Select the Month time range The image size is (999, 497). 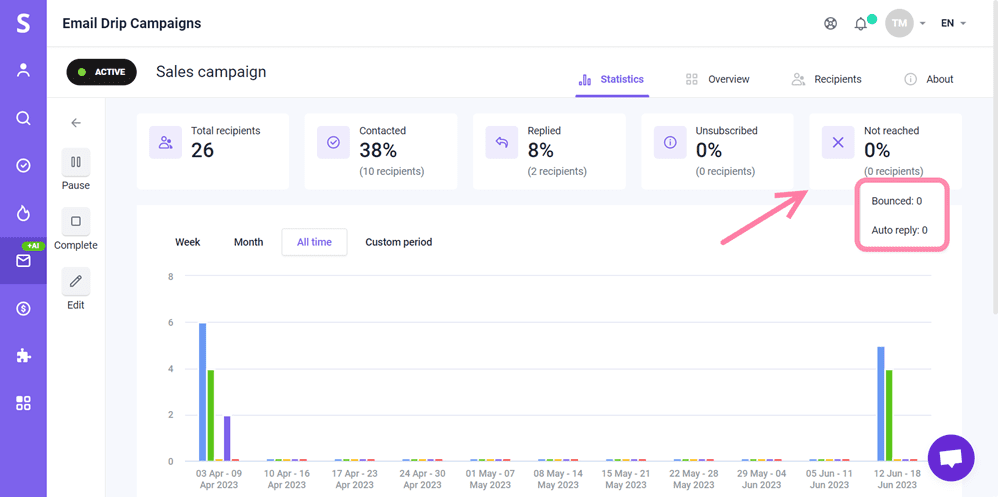(248, 242)
